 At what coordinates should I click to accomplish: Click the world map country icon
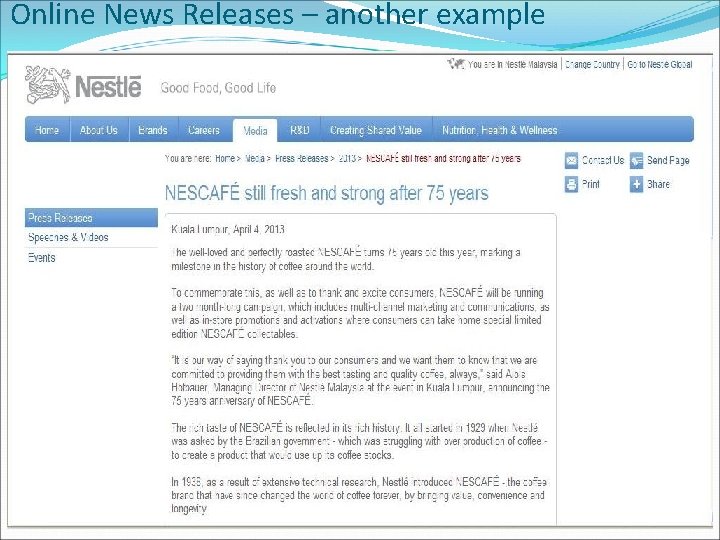[x=456, y=64]
